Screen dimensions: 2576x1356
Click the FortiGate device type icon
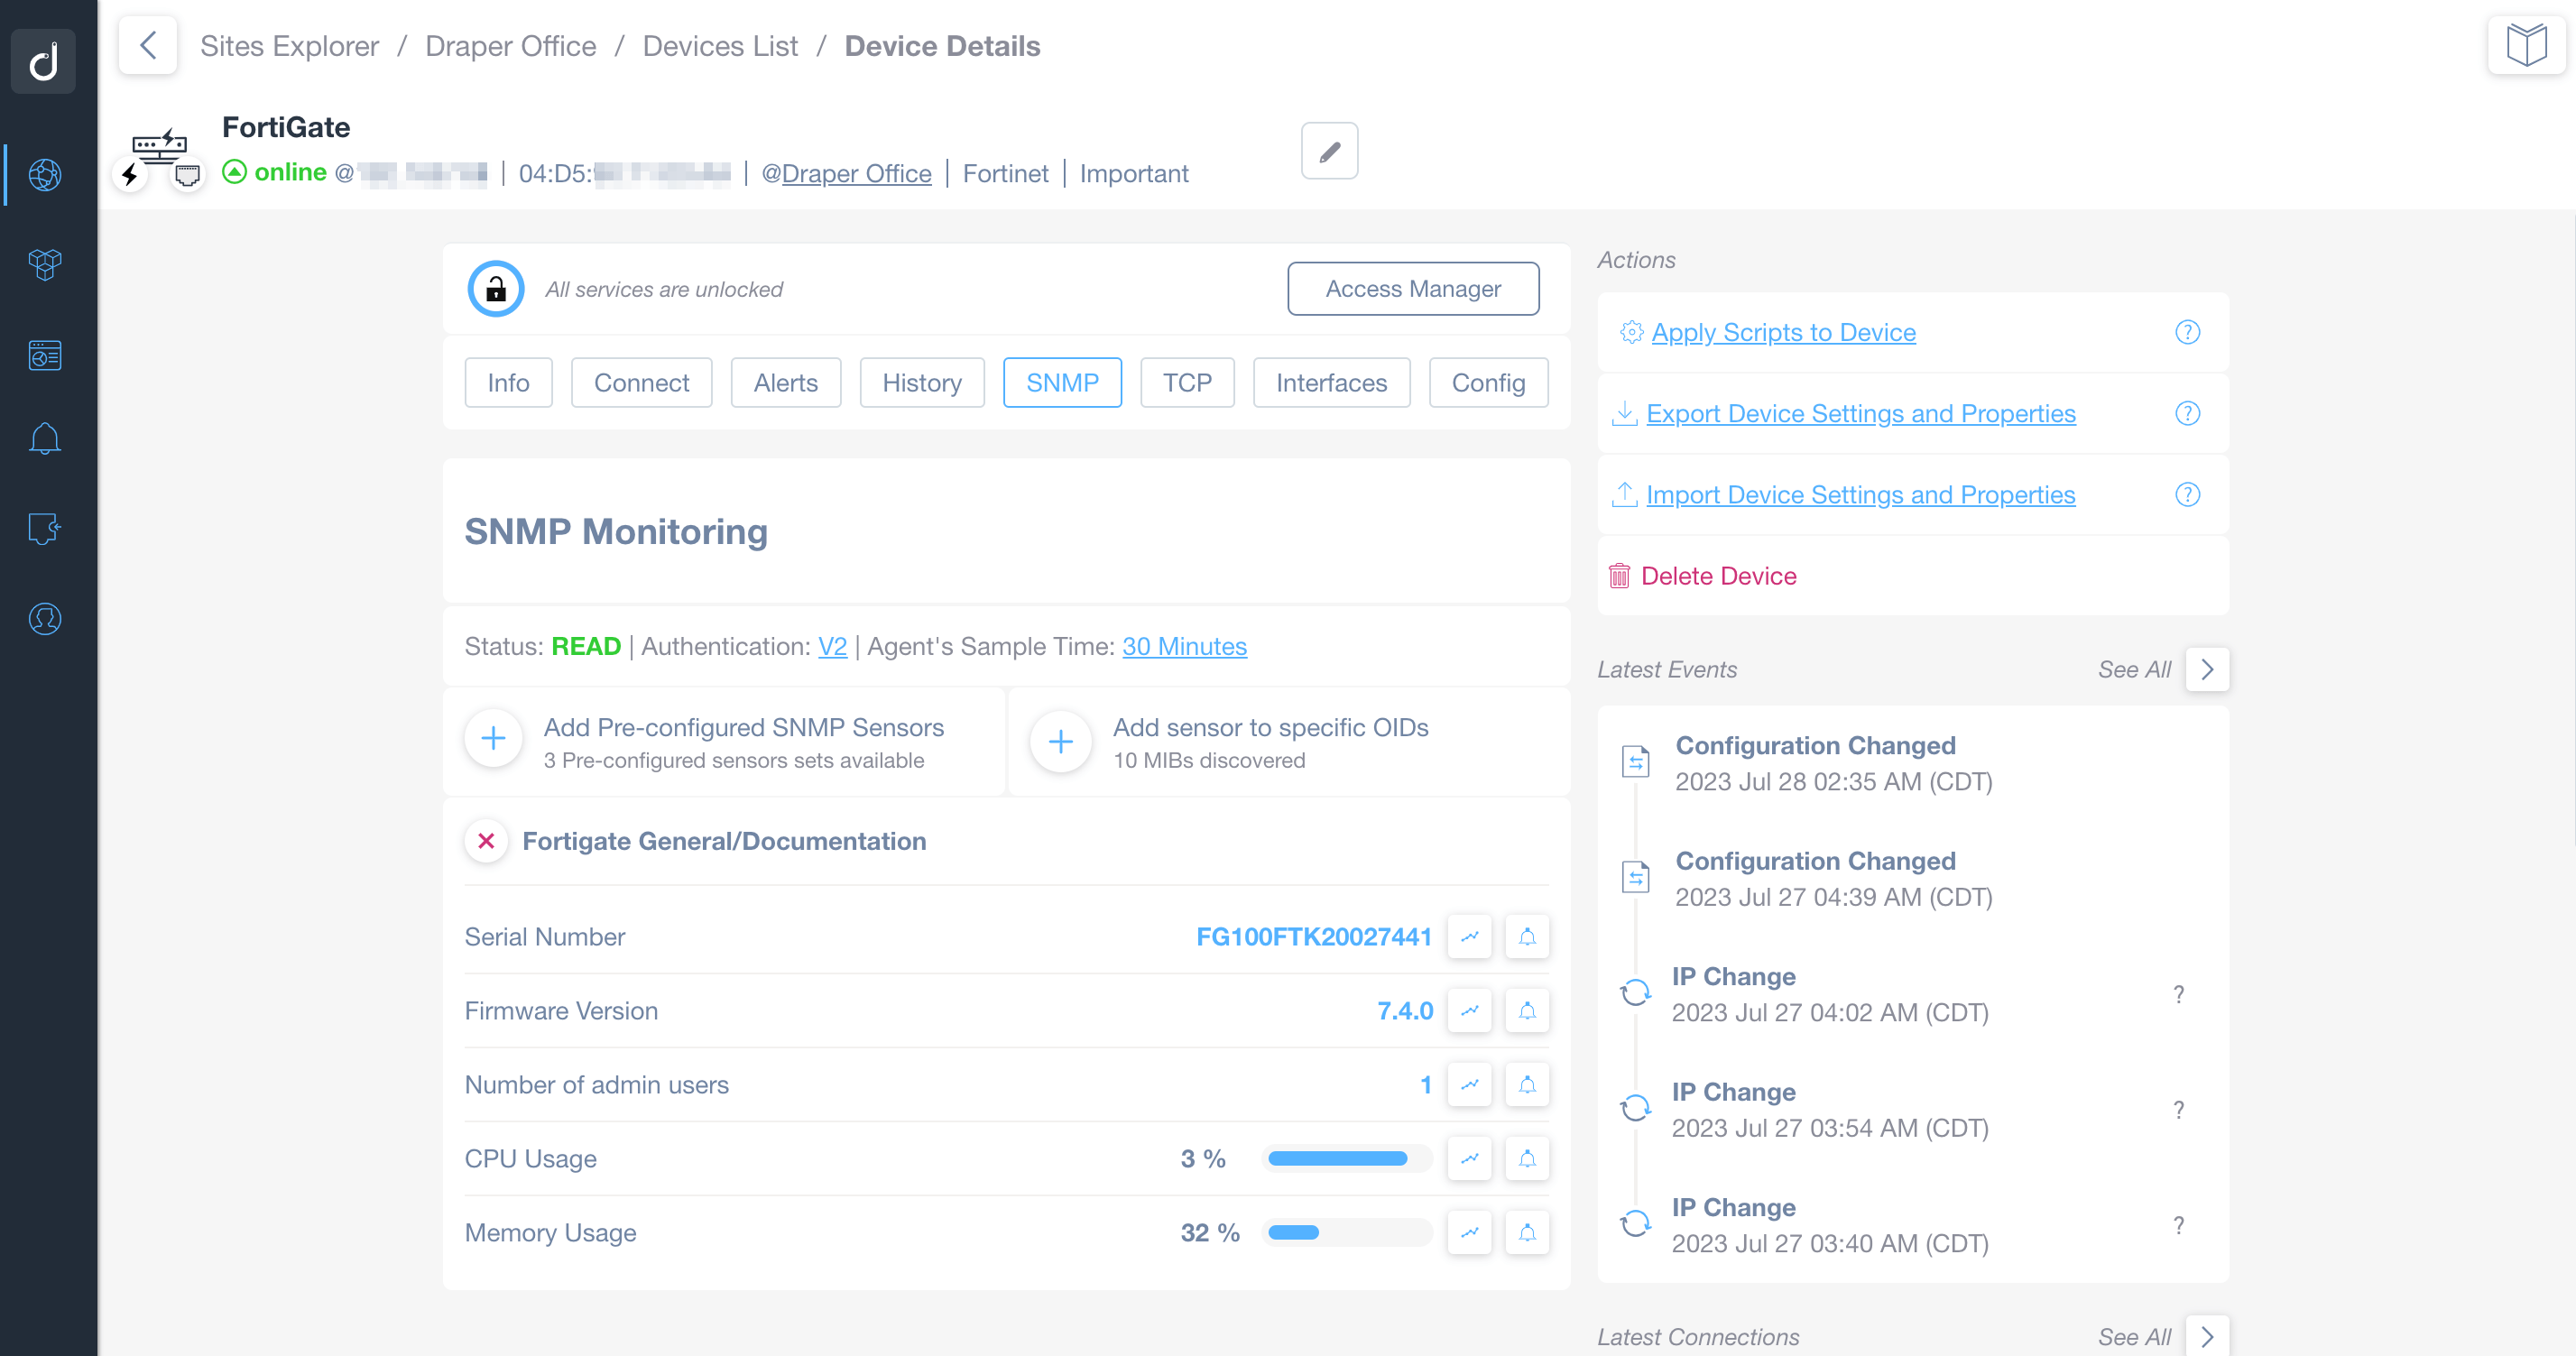[x=160, y=147]
